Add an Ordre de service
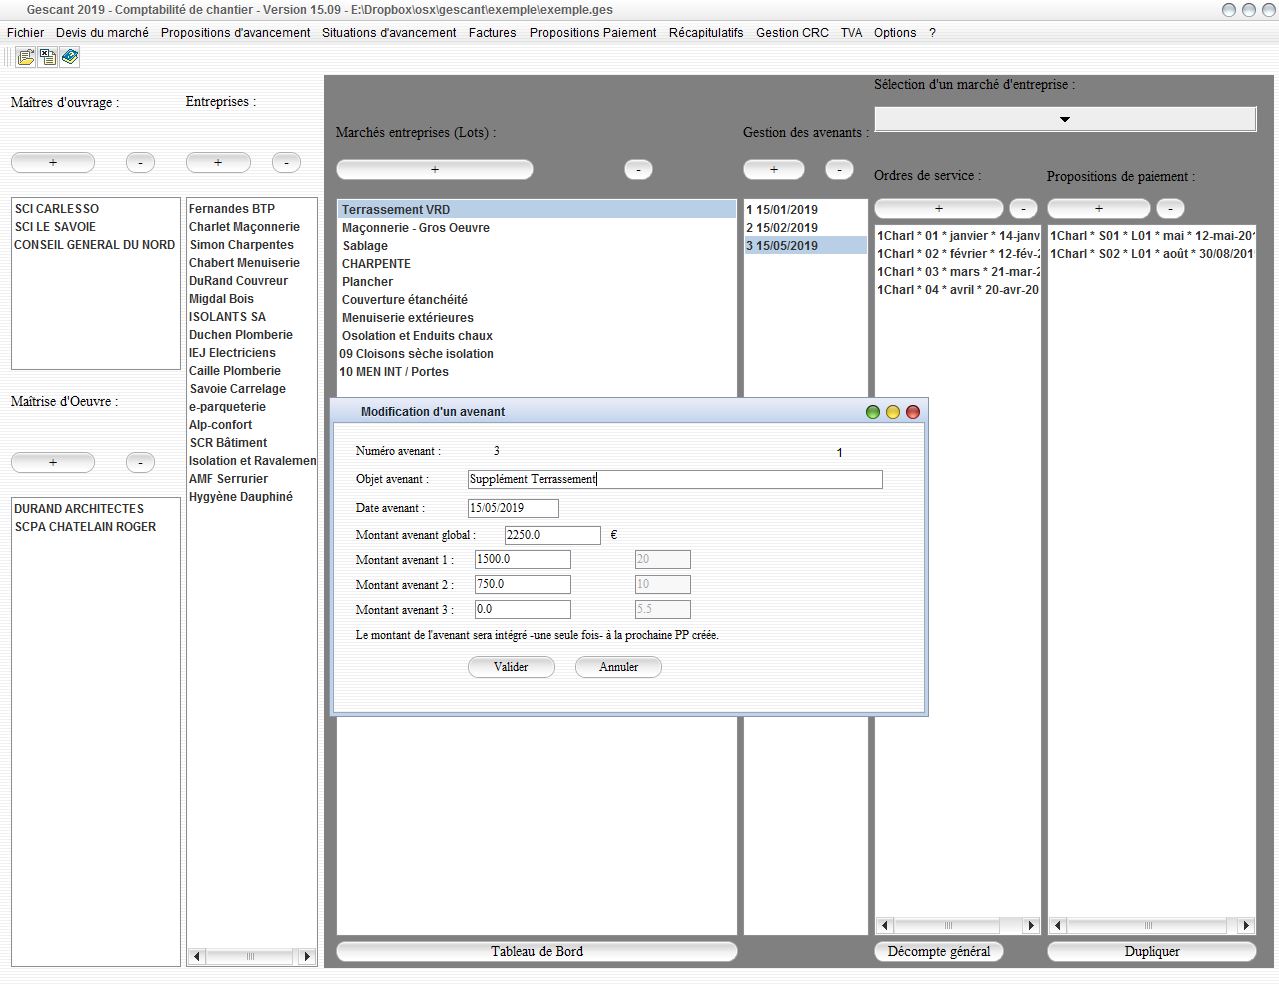The height and width of the screenshot is (984, 1279). [939, 208]
